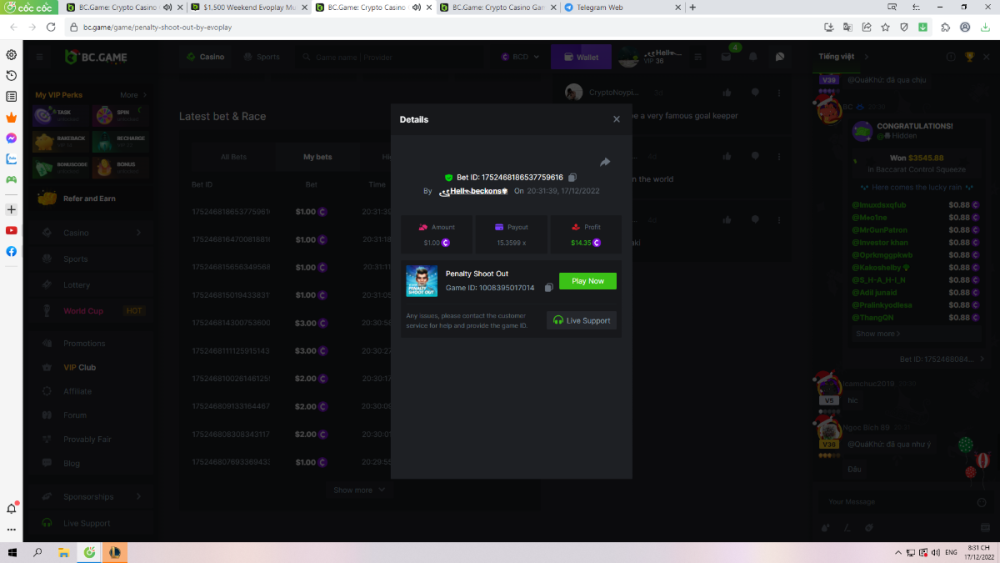Click the notification bell in site header
The image size is (1000, 563).
[755, 57]
